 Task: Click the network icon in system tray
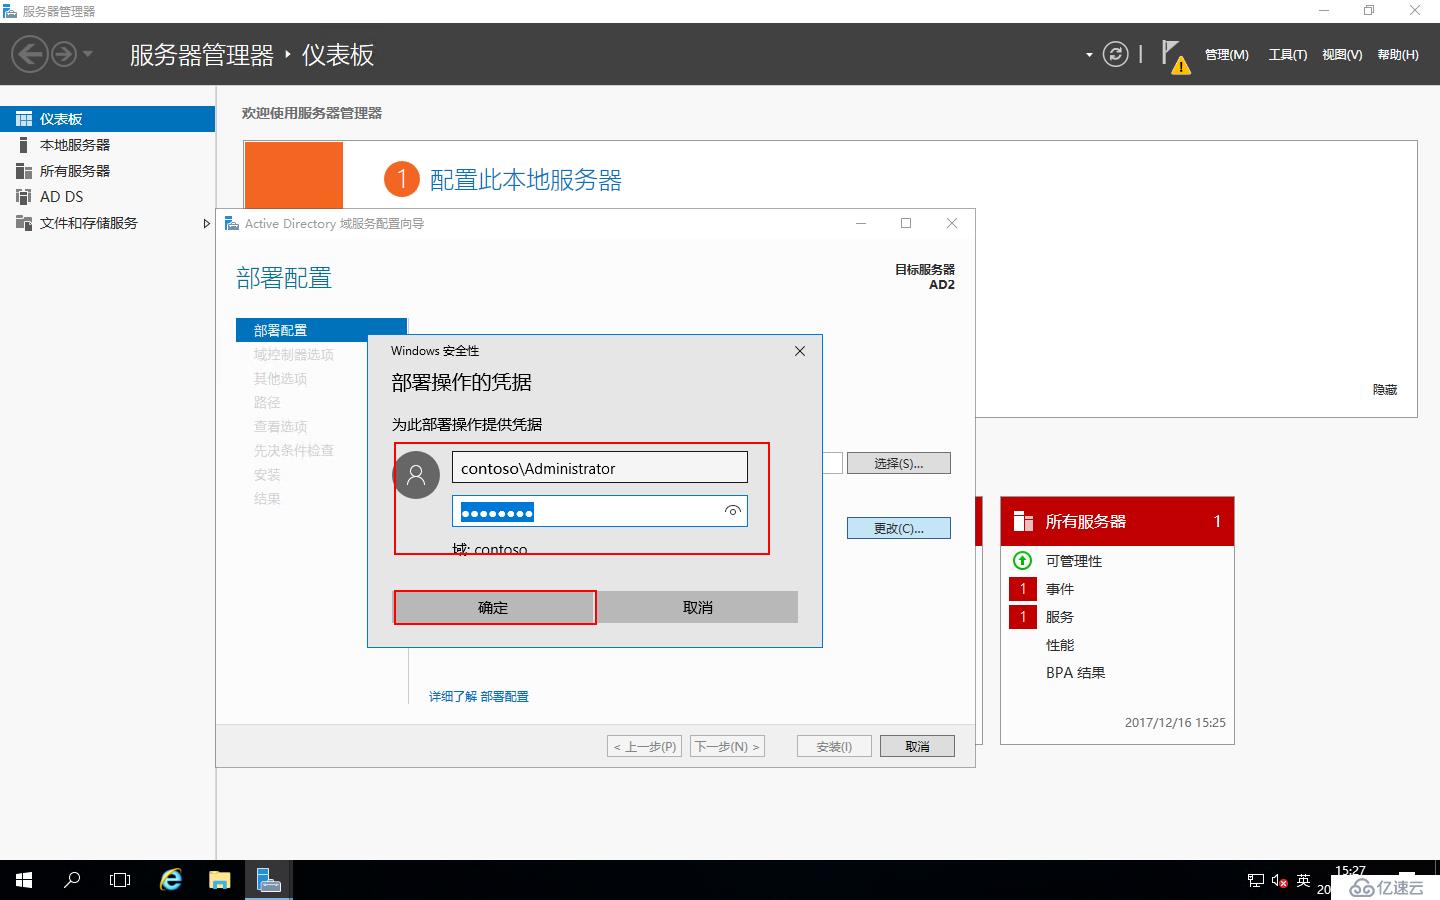[1256, 881]
